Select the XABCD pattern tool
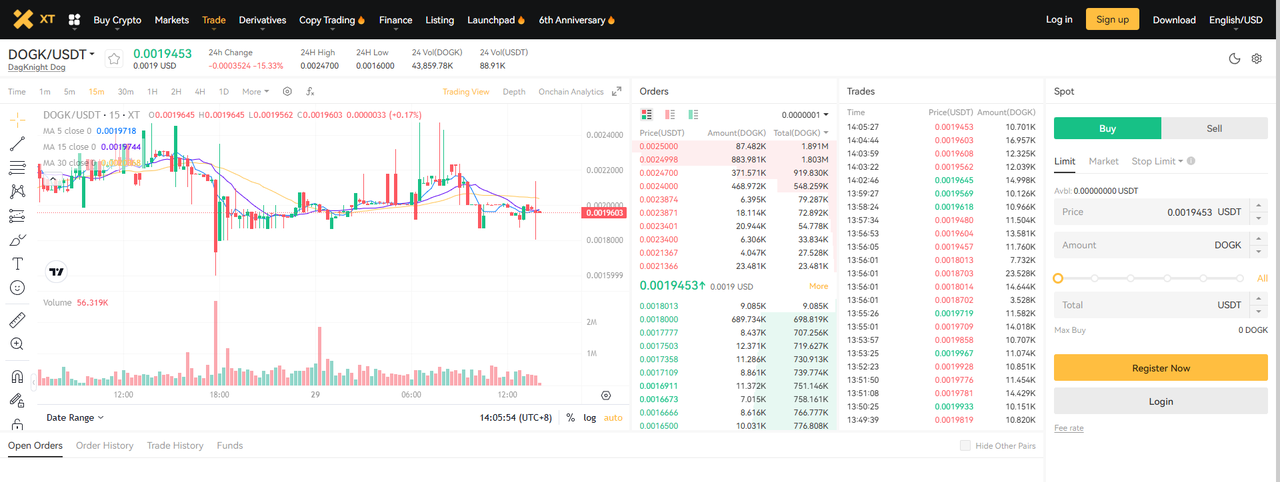This screenshot has height=482, width=1280. [x=17, y=191]
